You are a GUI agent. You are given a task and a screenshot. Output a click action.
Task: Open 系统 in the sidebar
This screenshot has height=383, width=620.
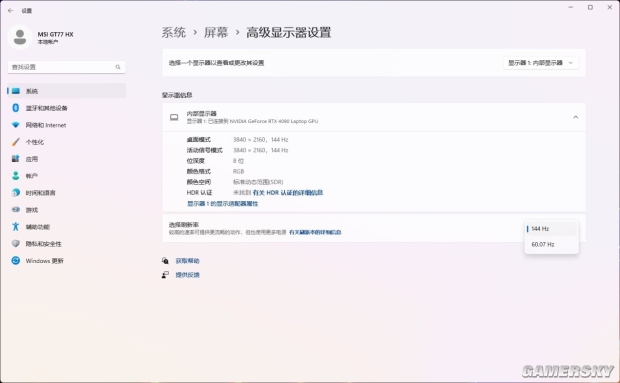click(x=66, y=91)
